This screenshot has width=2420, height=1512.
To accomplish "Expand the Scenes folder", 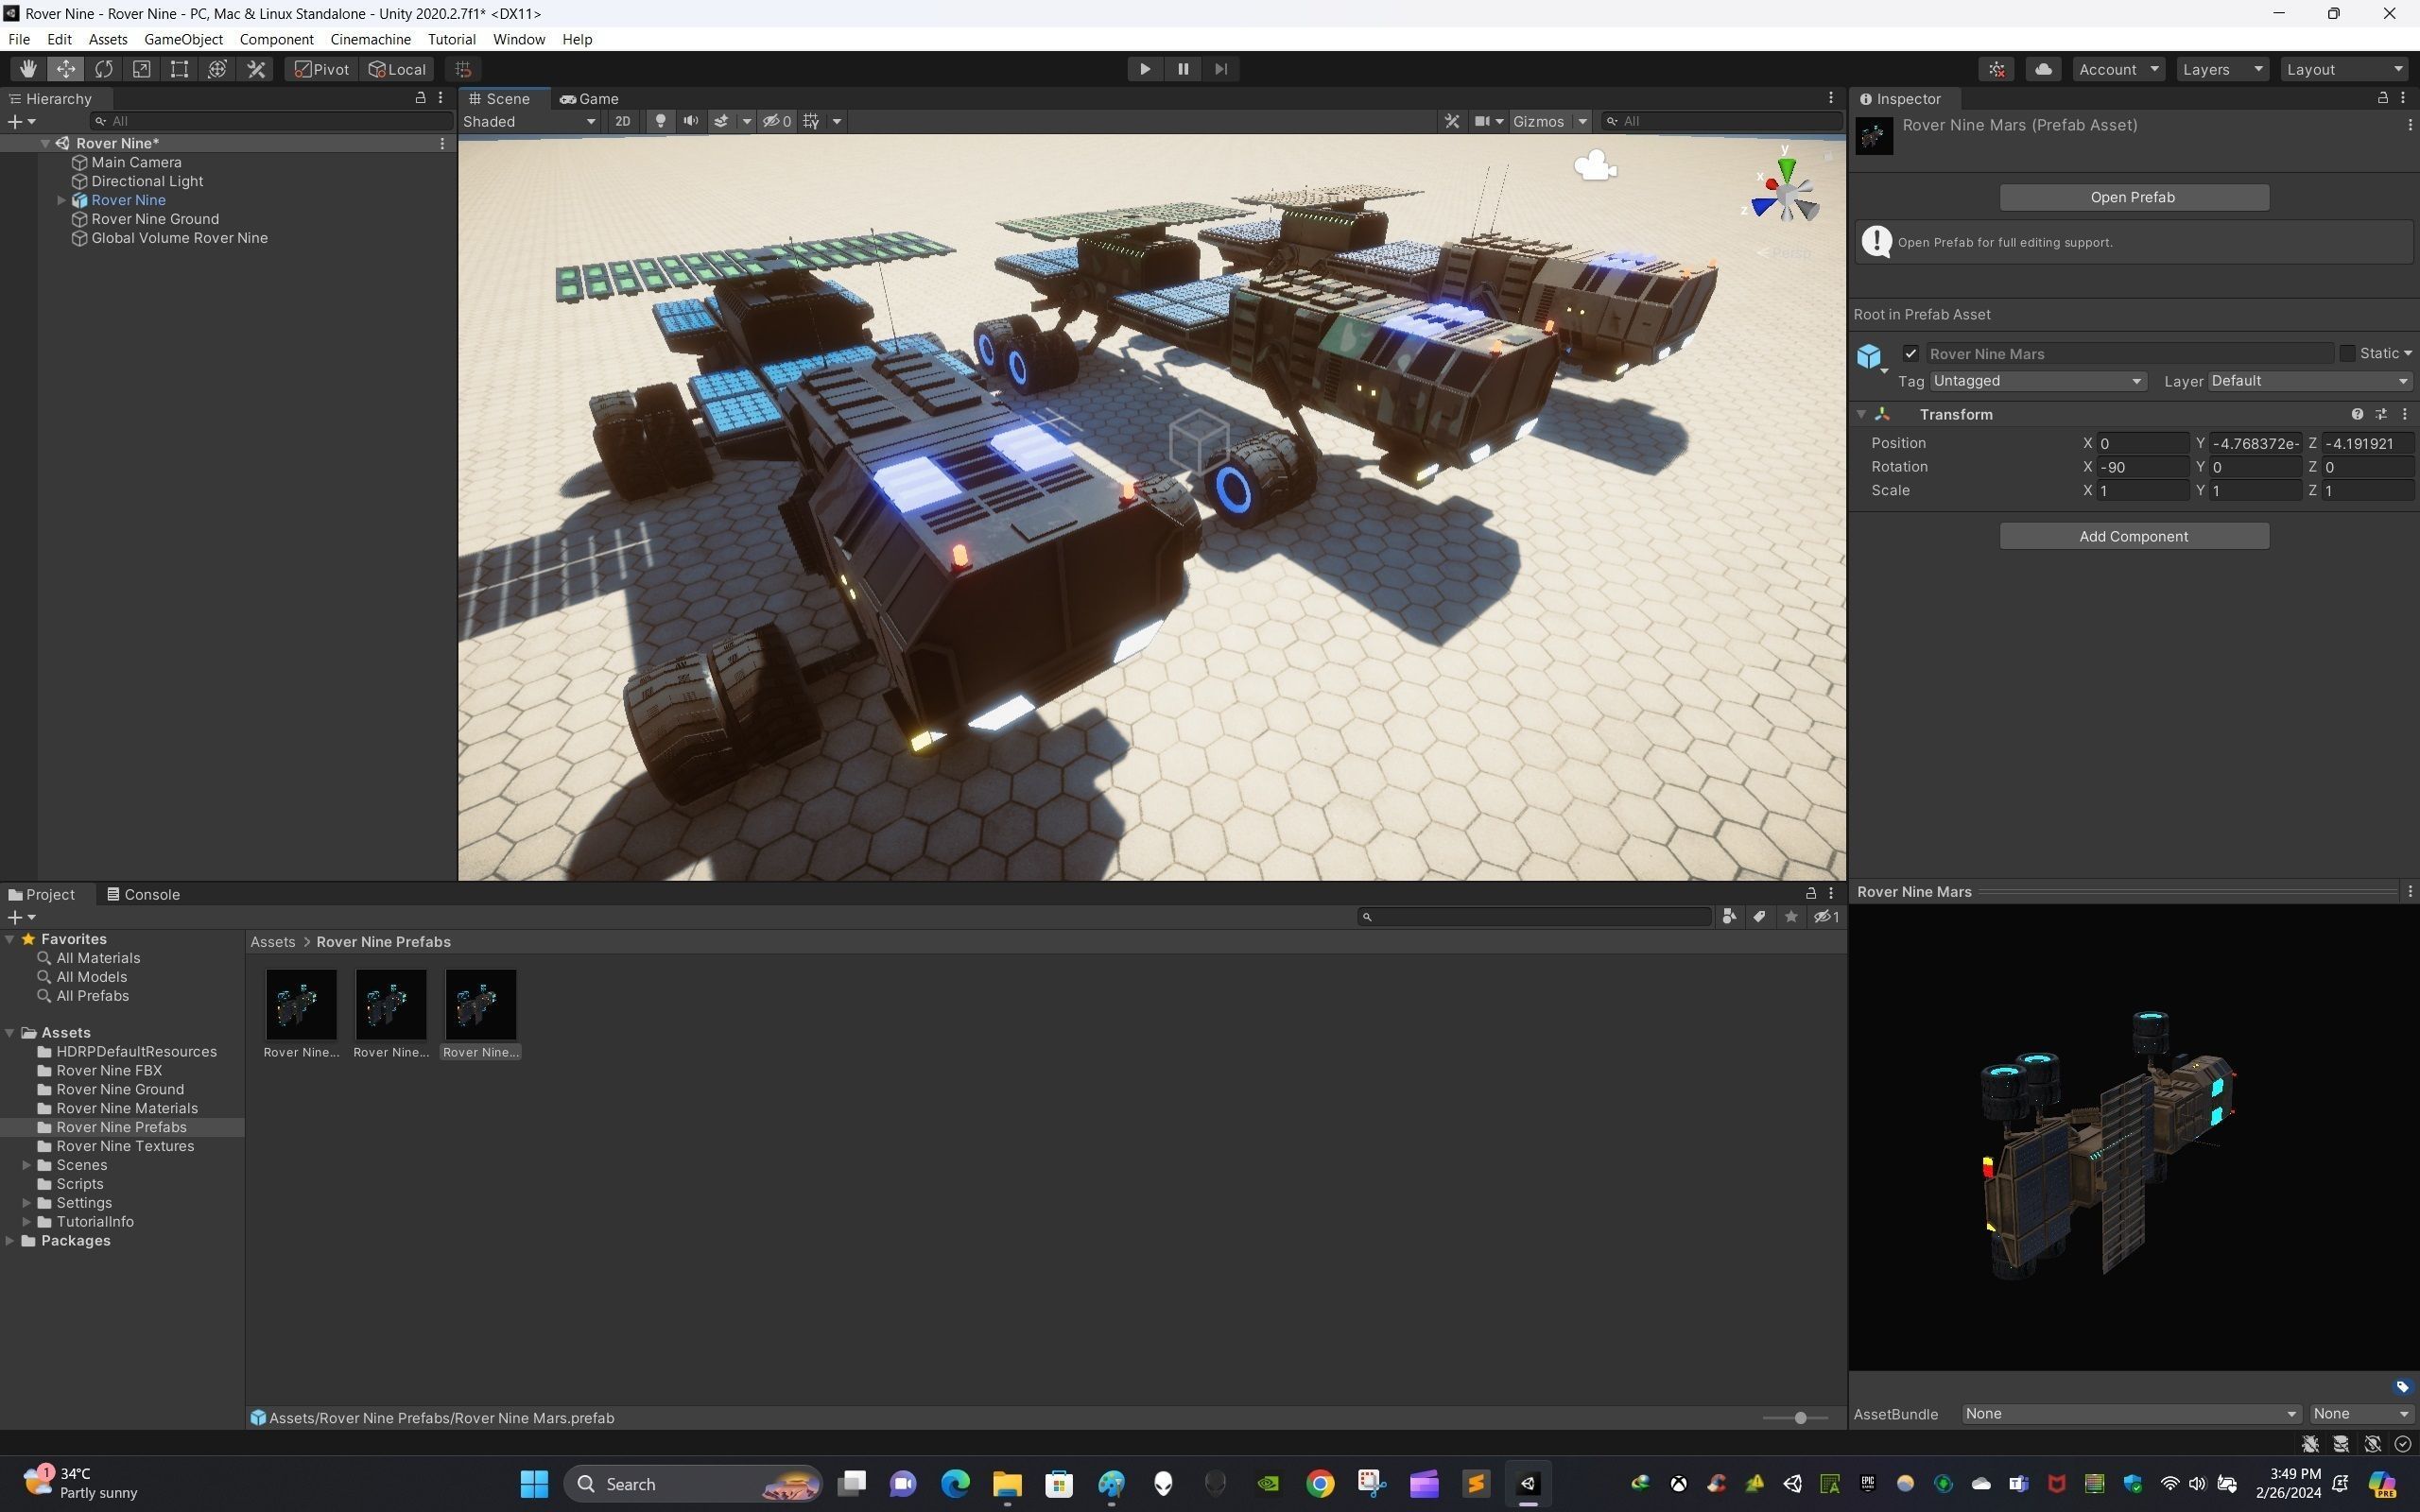I will pyautogui.click(x=27, y=1165).
